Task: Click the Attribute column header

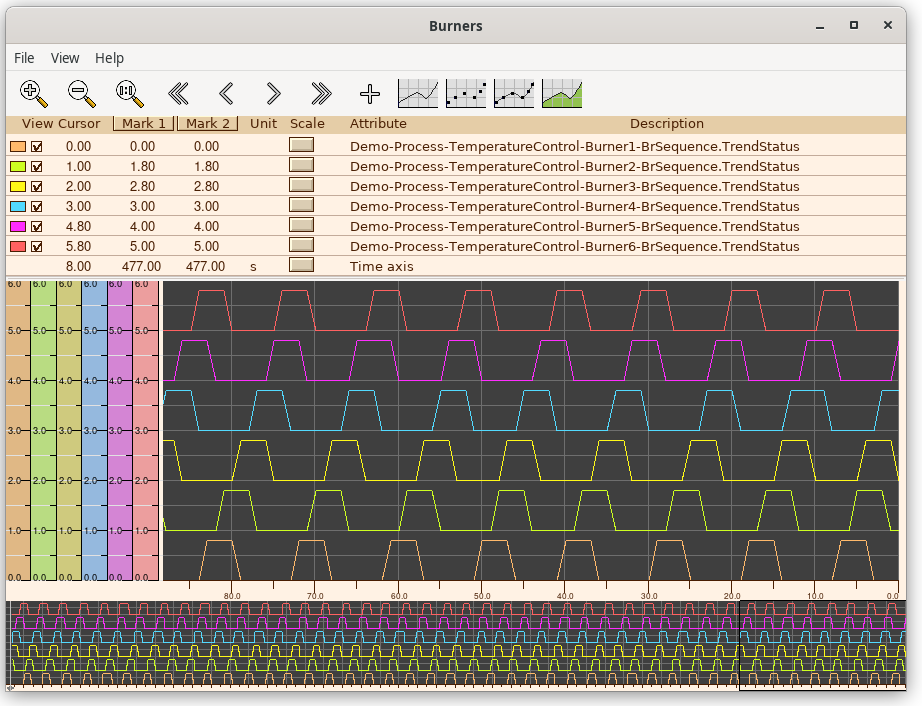Action: 378,123
